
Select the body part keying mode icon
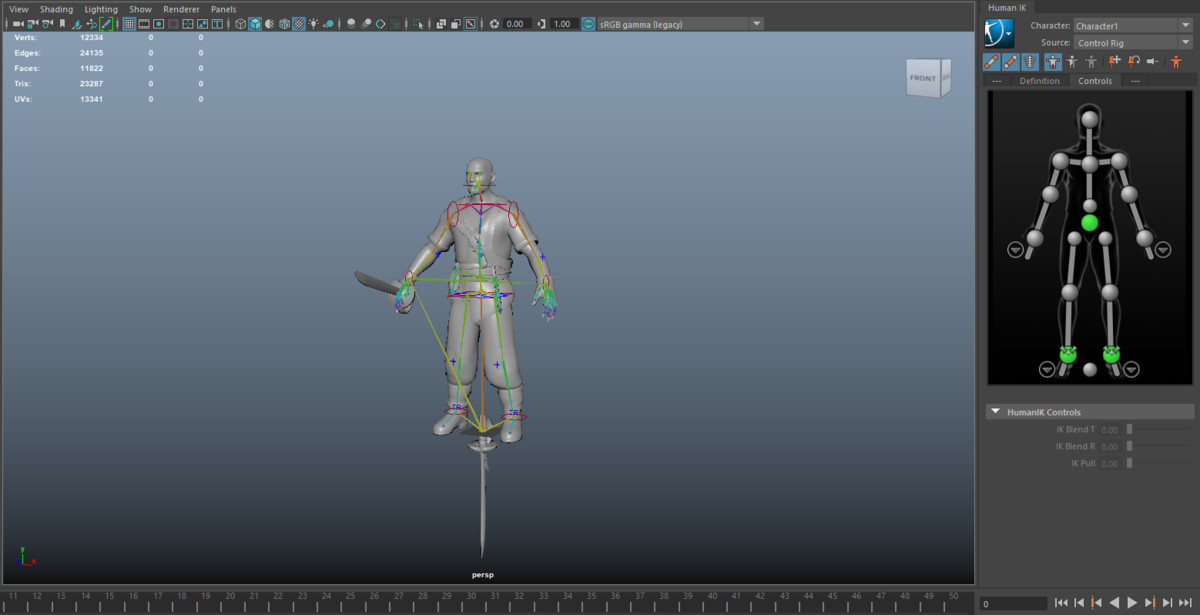pyautogui.click(x=1072, y=61)
